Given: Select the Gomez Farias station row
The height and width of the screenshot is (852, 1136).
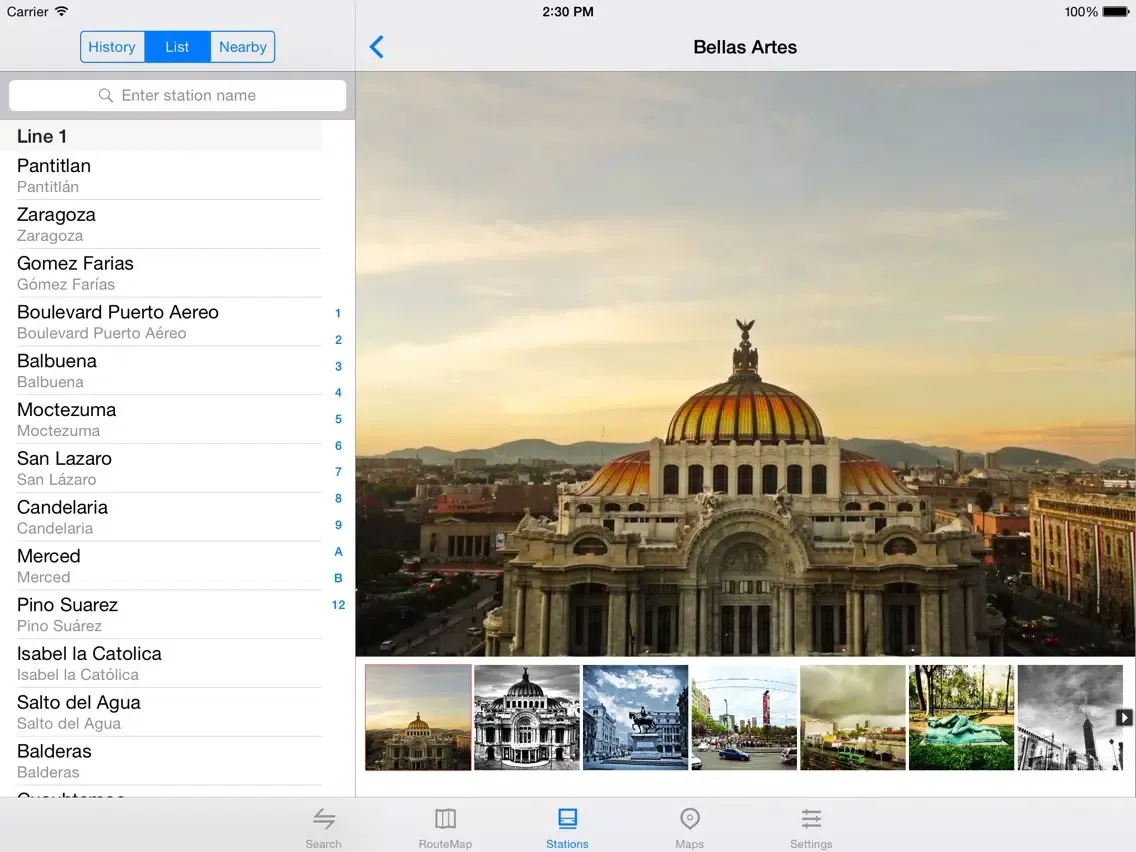Looking at the screenshot, I should coord(161,273).
